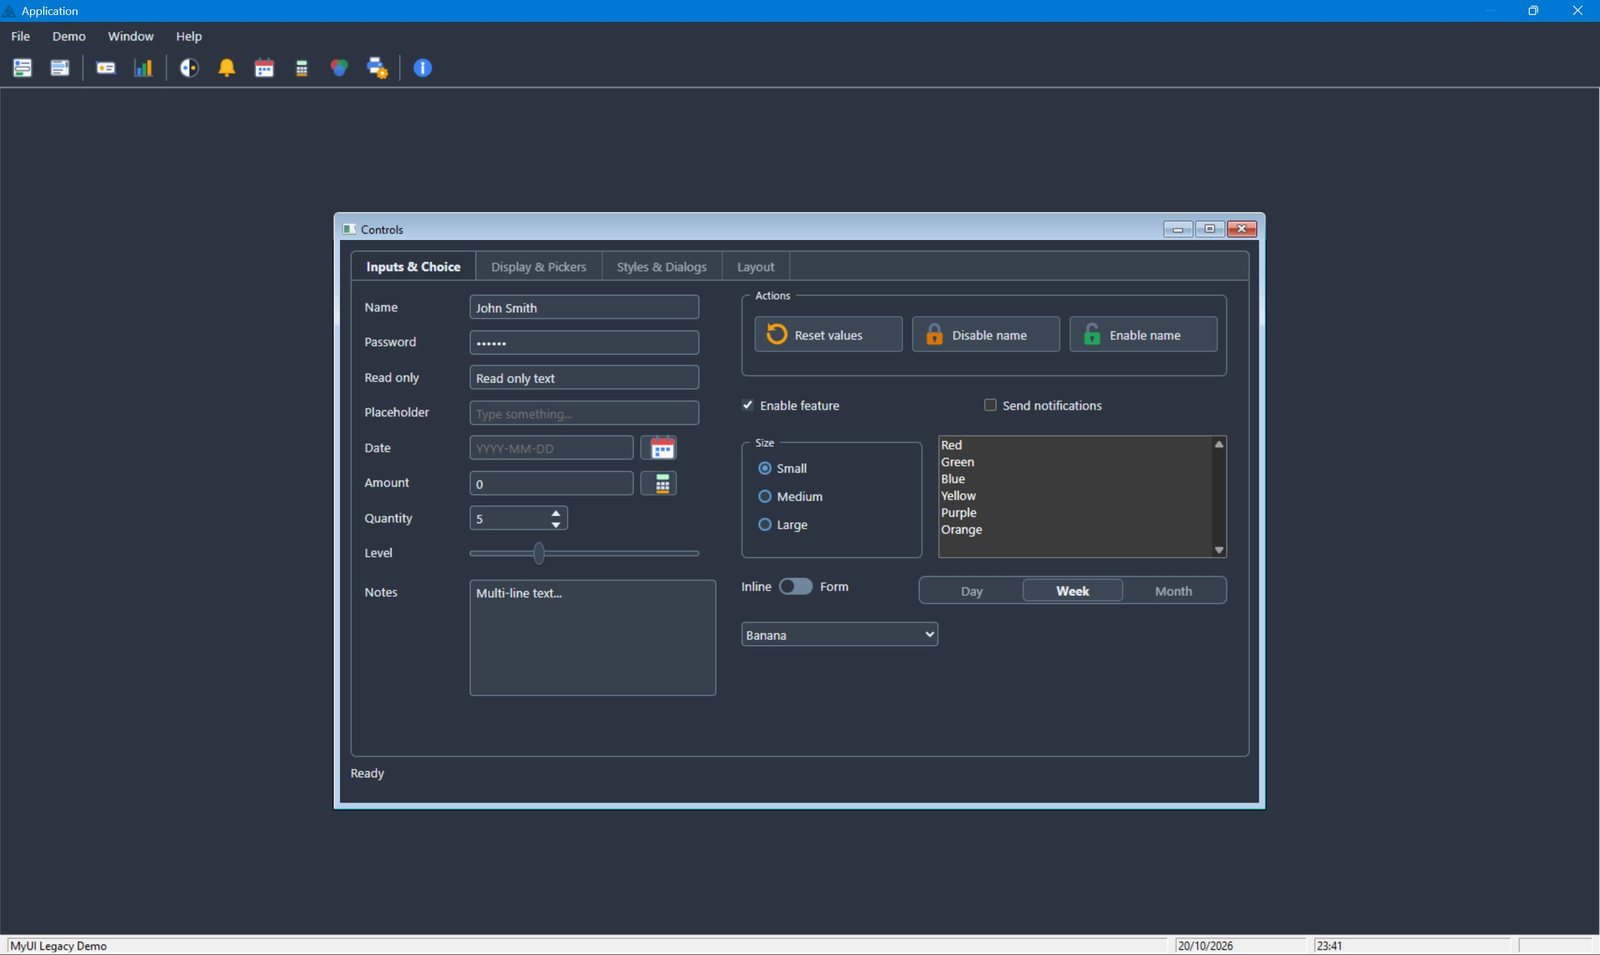Click status bar date 20/10/2026
1600x955 pixels.
coord(1205,946)
